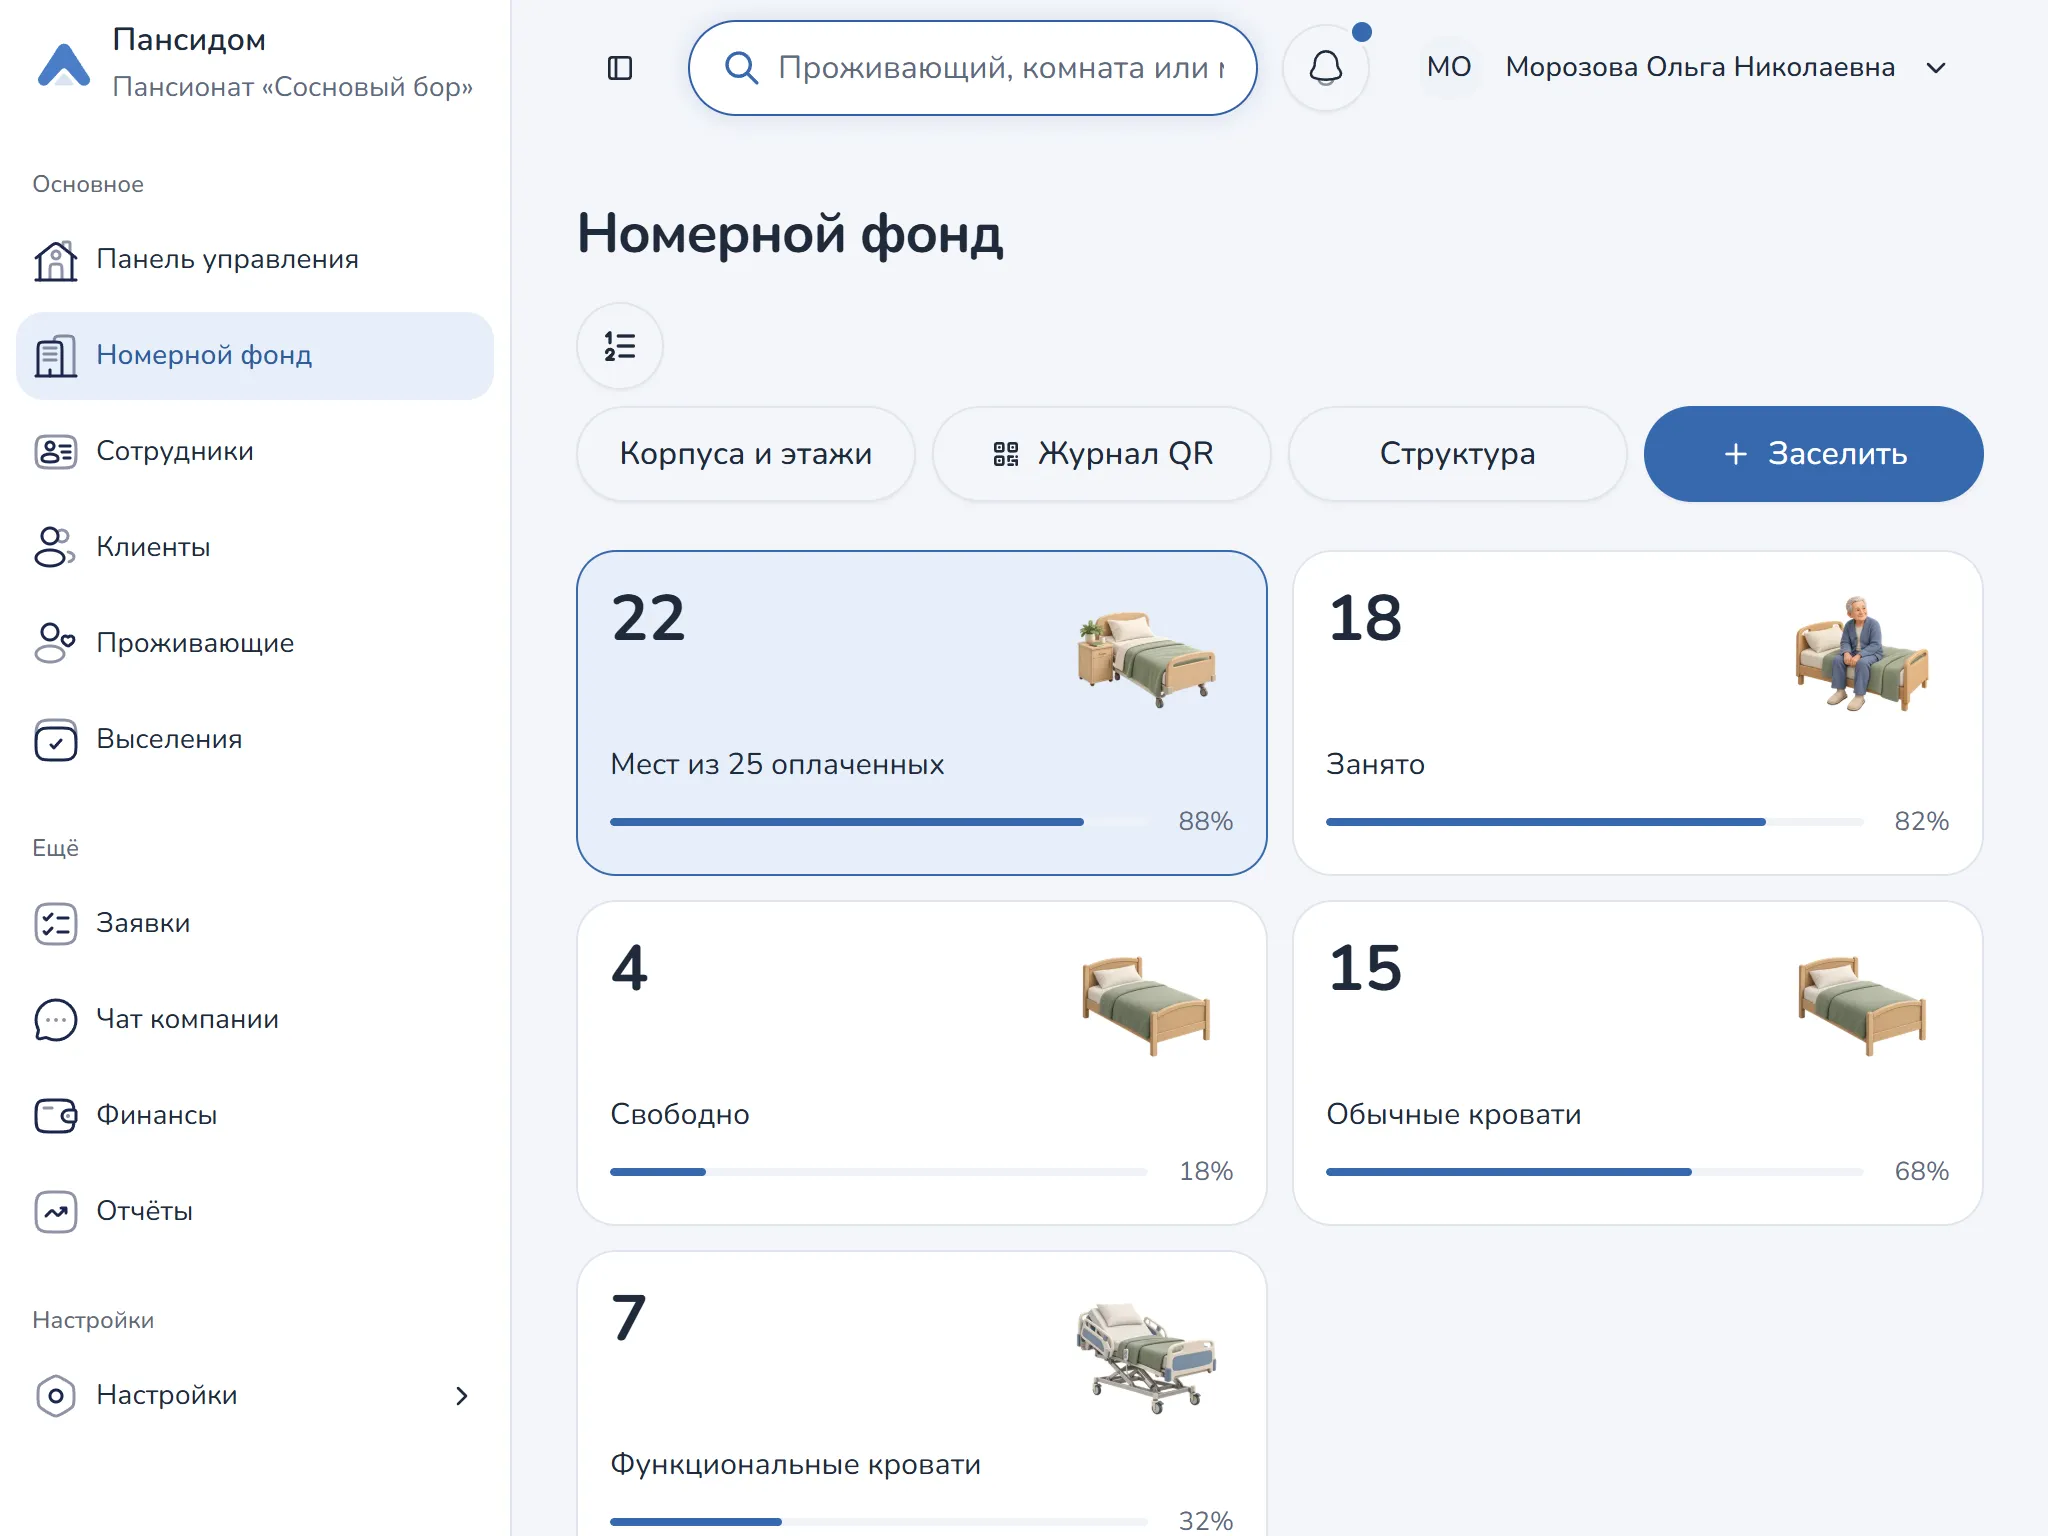Screen dimensions: 2048x1536
Task: Open Панель управления menu item
Action: click(x=255, y=260)
